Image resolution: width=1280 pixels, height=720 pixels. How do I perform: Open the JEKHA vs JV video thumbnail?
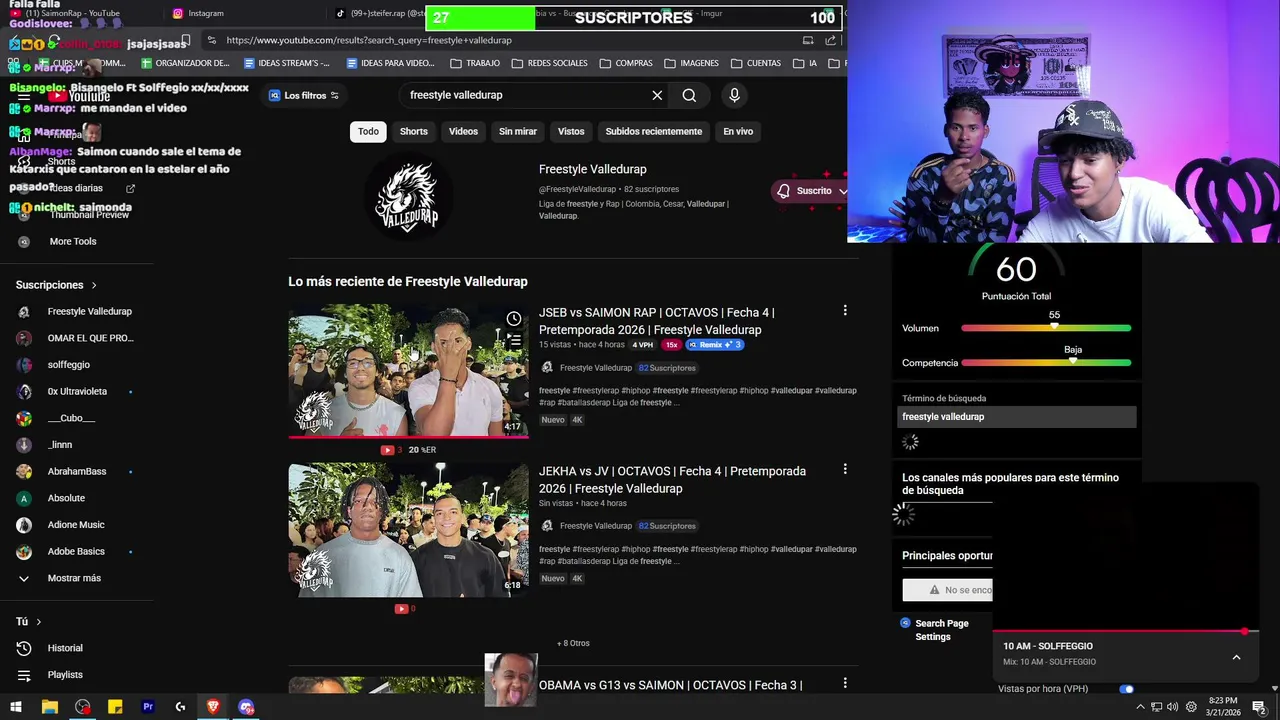(x=408, y=530)
